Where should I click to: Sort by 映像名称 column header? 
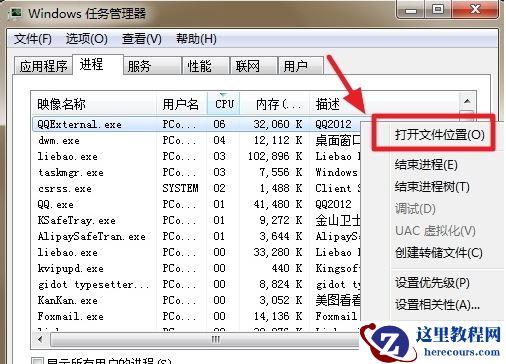tap(94, 104)
